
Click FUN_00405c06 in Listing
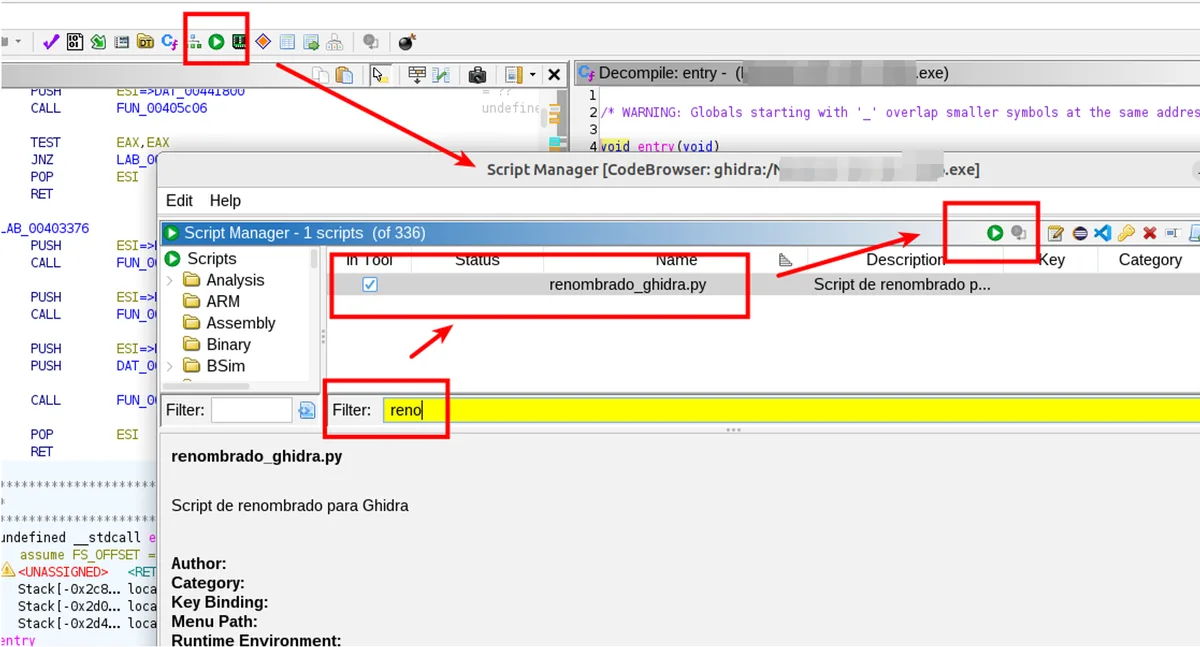coord(161,108)
